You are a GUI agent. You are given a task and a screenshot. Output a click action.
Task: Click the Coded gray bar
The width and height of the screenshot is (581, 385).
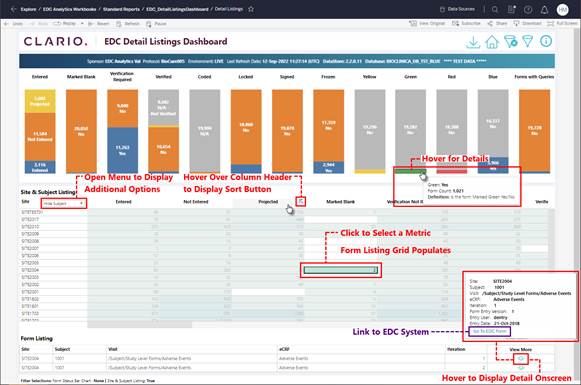pyautogui.click(x=205, y=131)
